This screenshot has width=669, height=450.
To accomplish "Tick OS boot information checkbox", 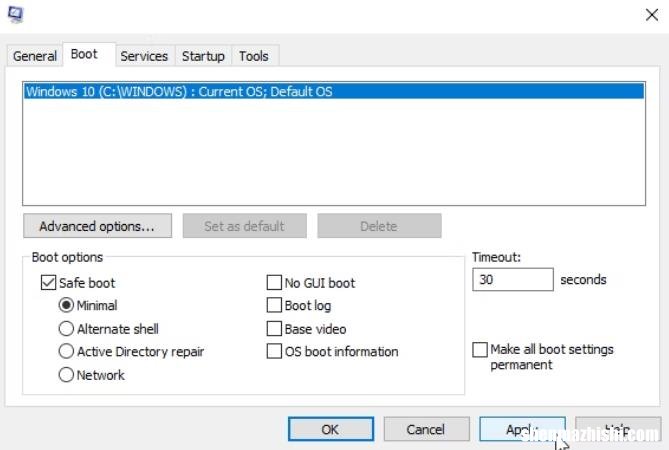I will tap(274, 351).
